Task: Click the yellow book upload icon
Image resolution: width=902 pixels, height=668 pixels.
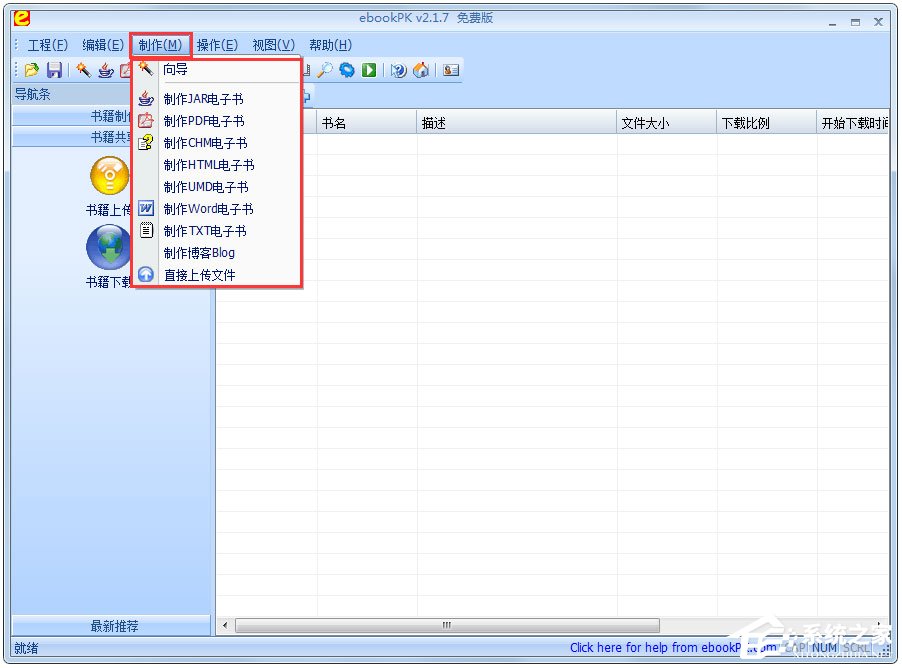Action: click(108, 176)
